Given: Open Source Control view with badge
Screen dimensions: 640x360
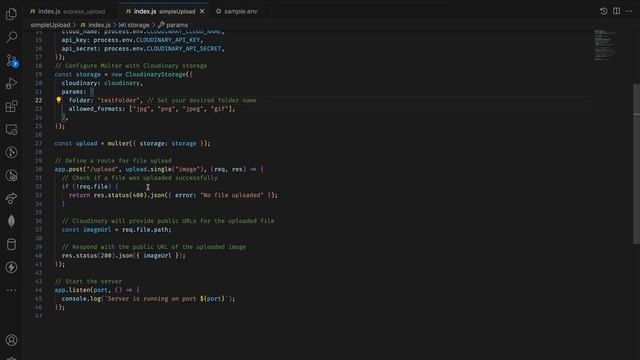Looking at the screenshot, I should (11, 61).
